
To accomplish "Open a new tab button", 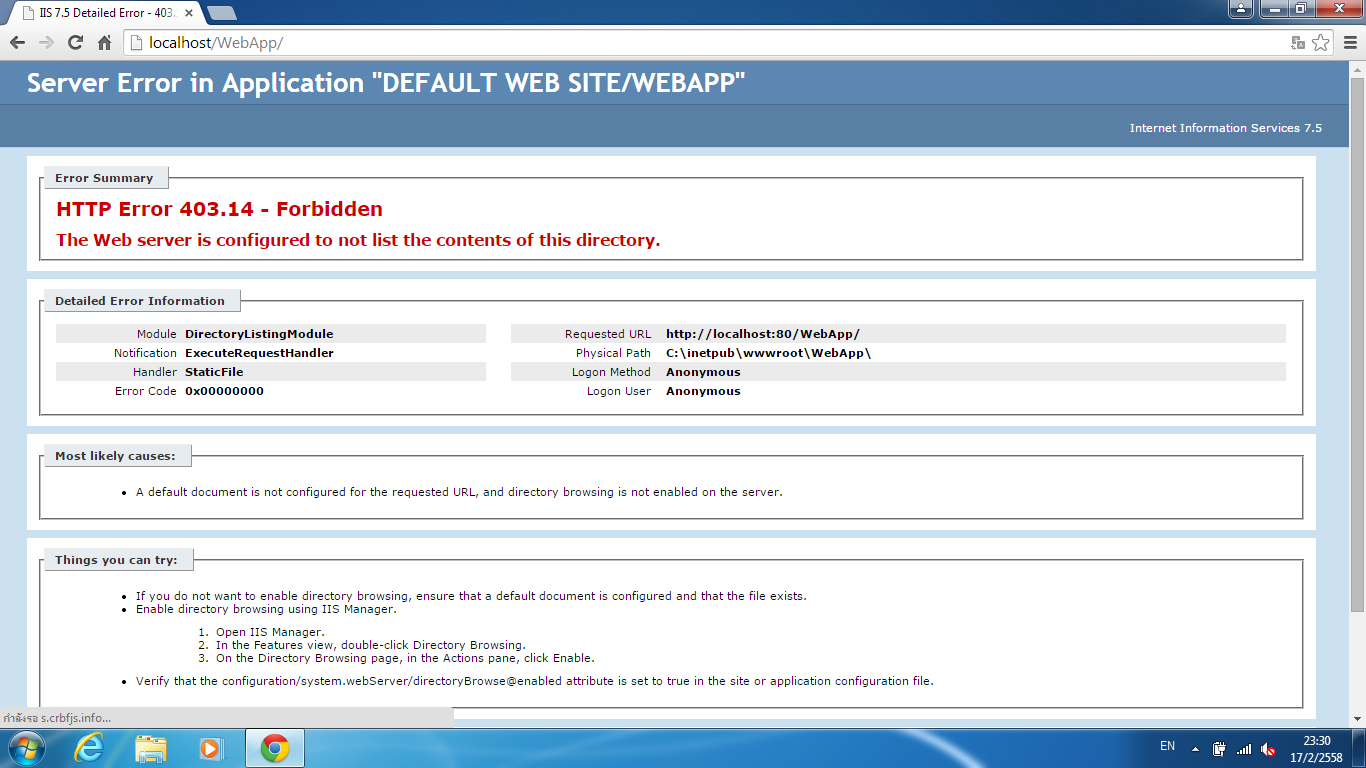I will (222, 13).
